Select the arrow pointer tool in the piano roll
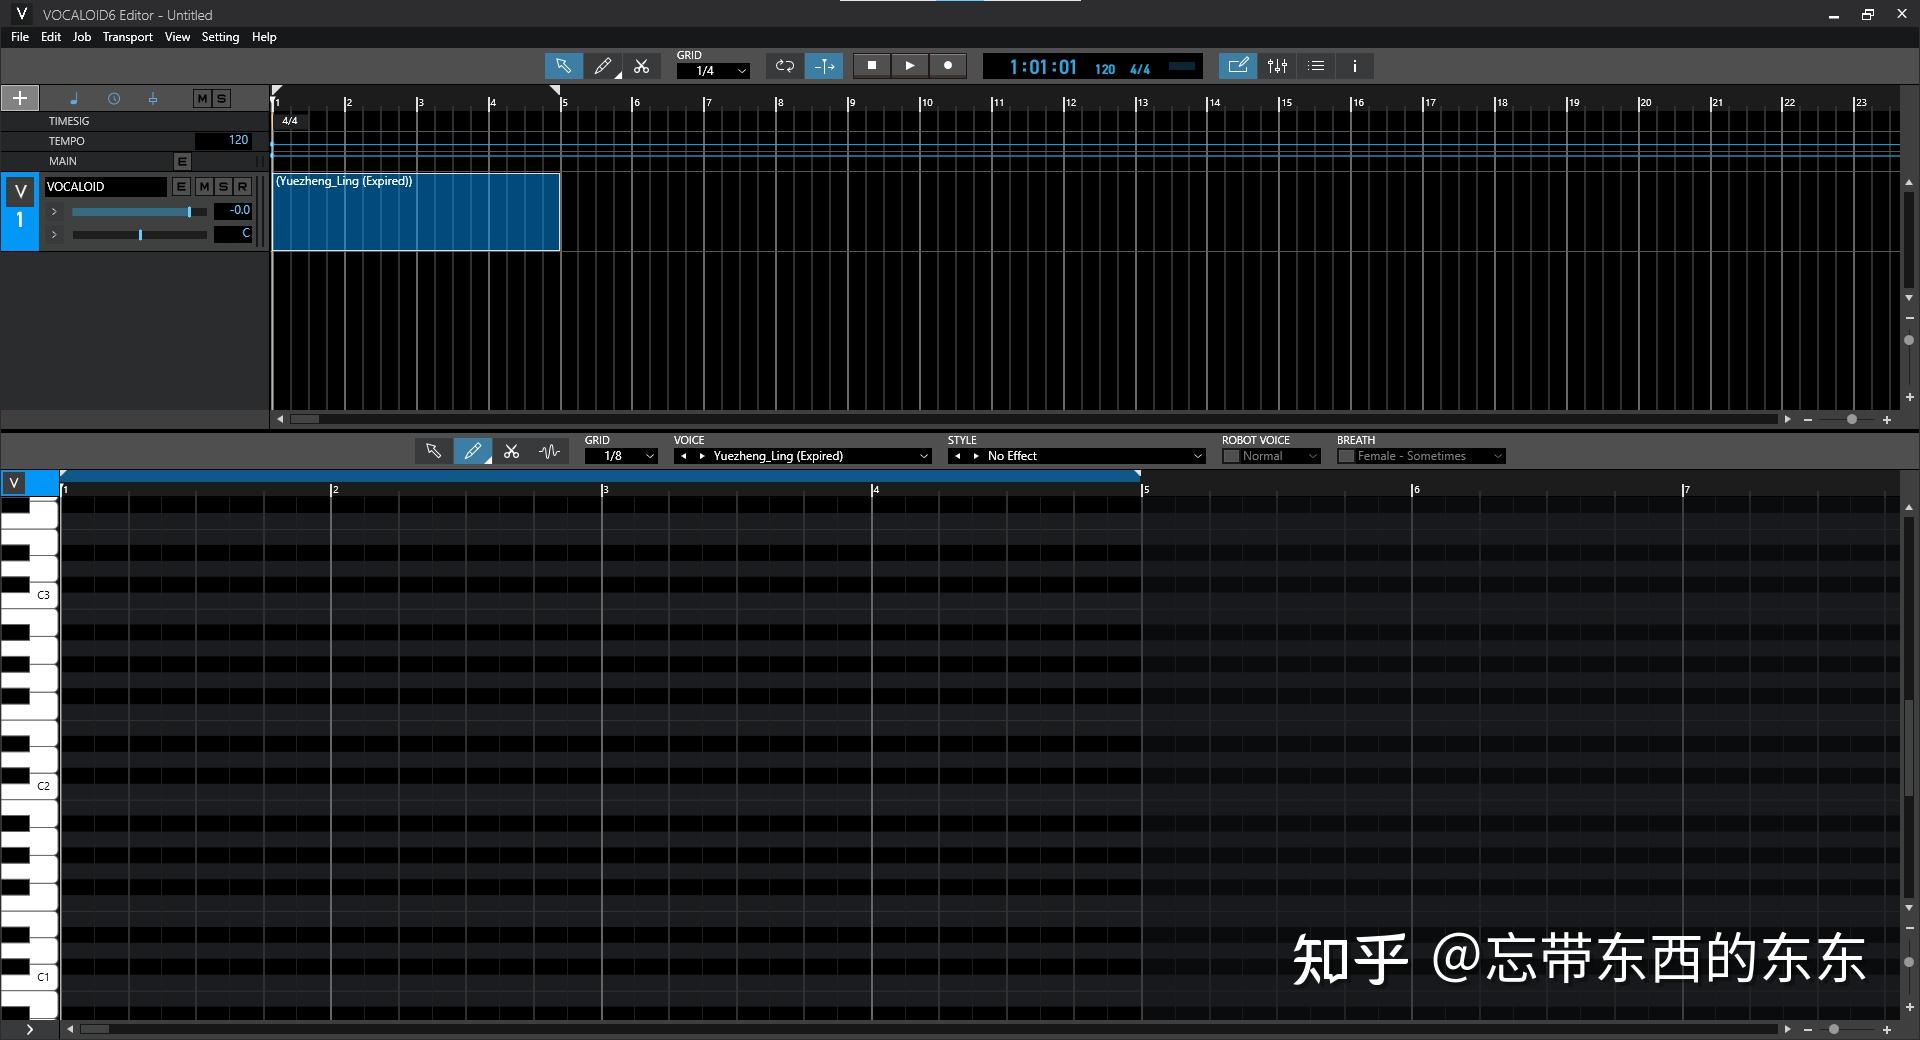 point(433,451)
